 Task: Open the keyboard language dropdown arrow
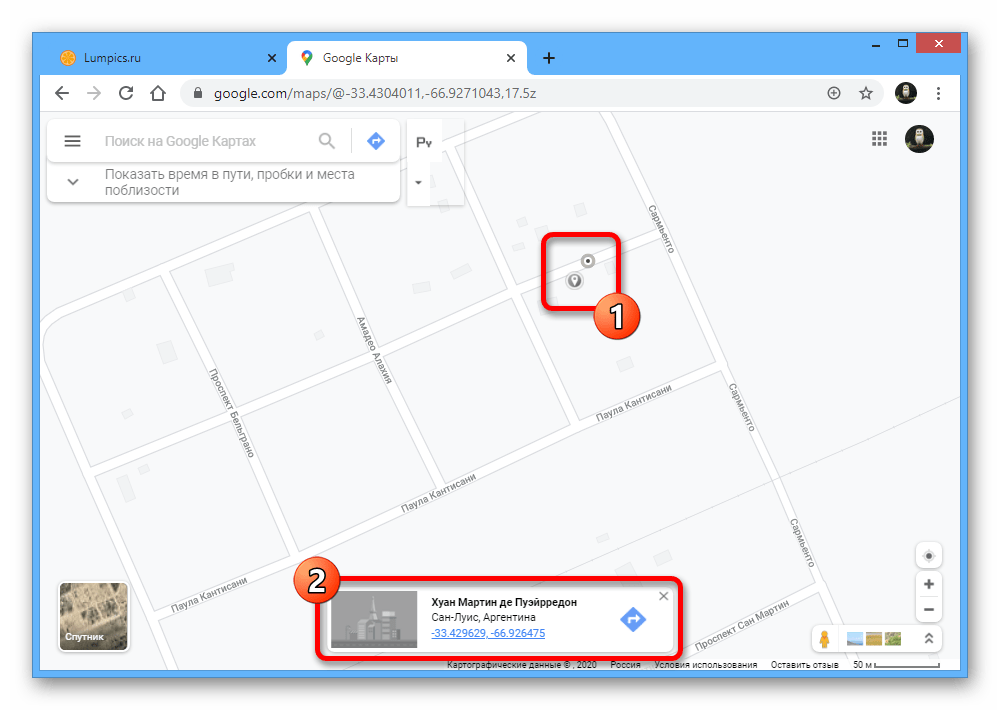point(418,183)
